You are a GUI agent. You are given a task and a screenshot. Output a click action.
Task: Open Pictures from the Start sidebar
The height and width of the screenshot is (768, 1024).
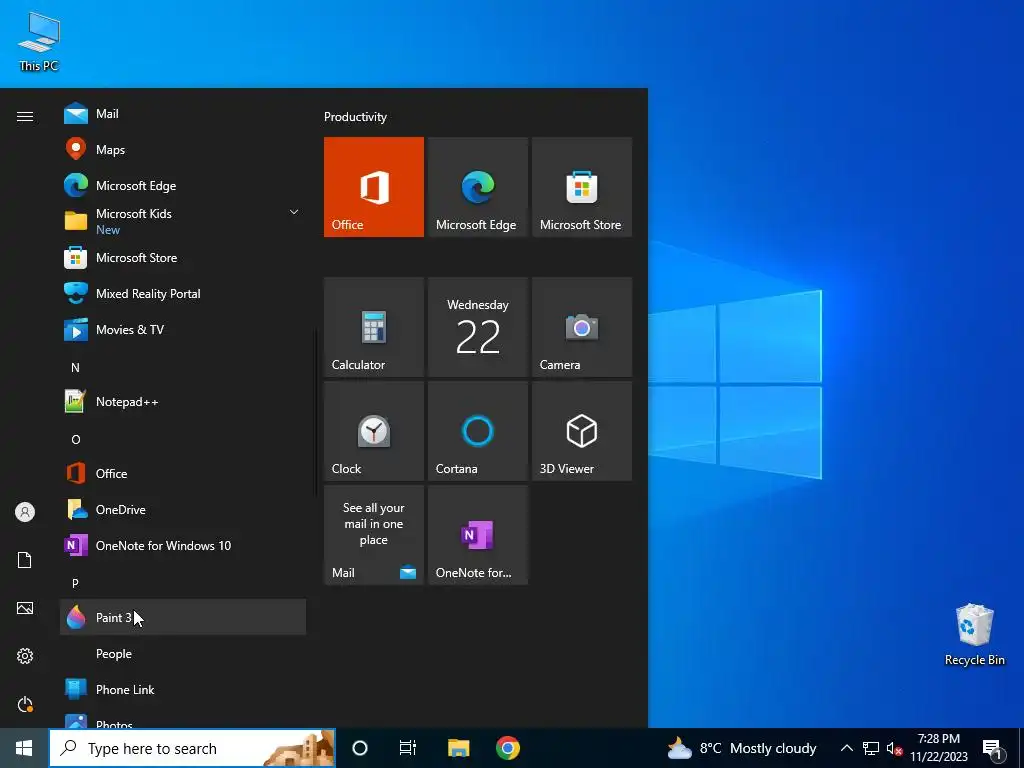tap(25, 608)
